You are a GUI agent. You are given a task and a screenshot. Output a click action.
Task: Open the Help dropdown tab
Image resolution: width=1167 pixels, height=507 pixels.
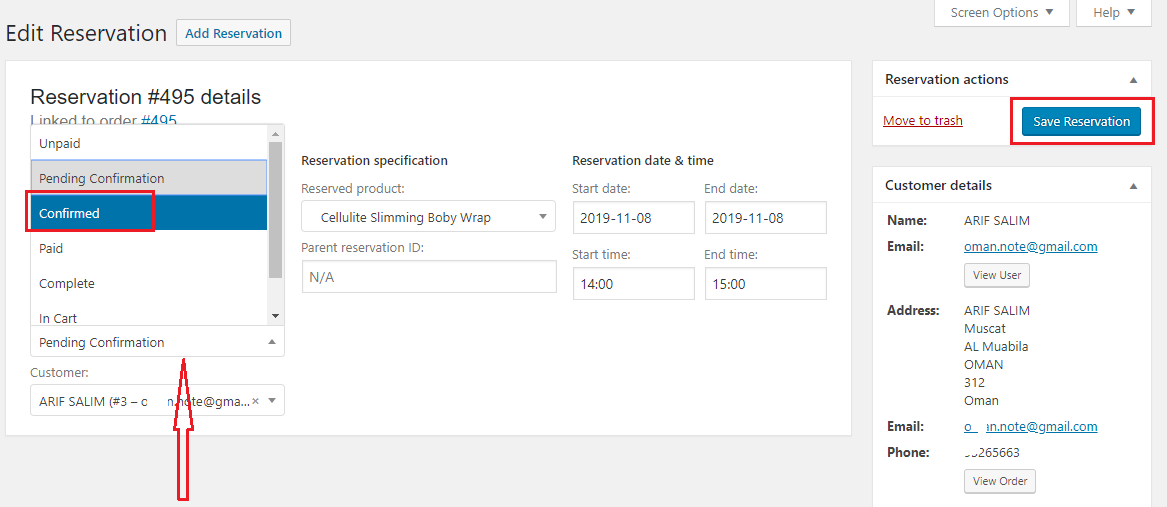[1114, 13]
